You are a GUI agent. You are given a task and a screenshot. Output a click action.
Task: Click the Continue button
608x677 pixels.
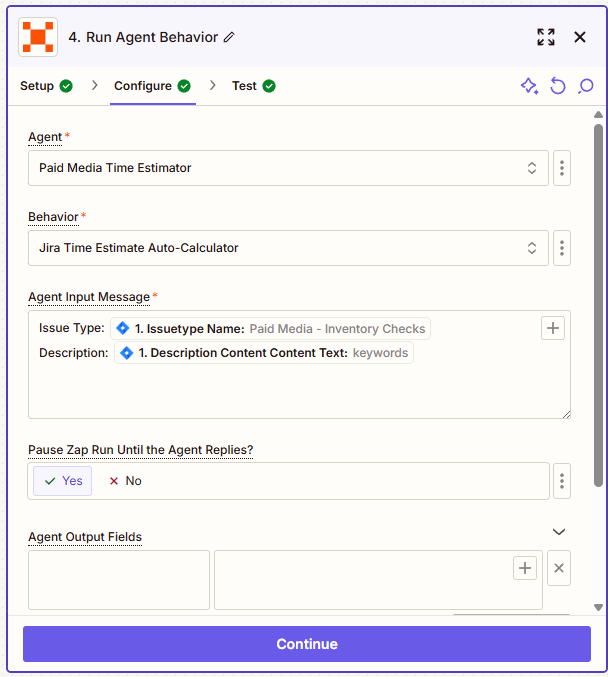click(307, 644)
